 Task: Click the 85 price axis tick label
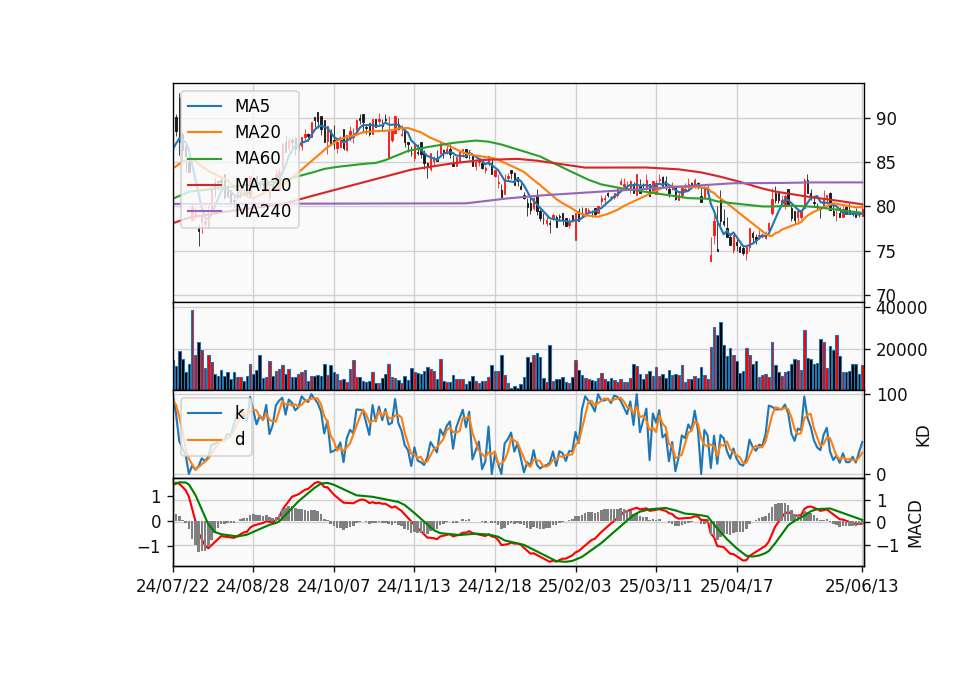tap(886, 163)
